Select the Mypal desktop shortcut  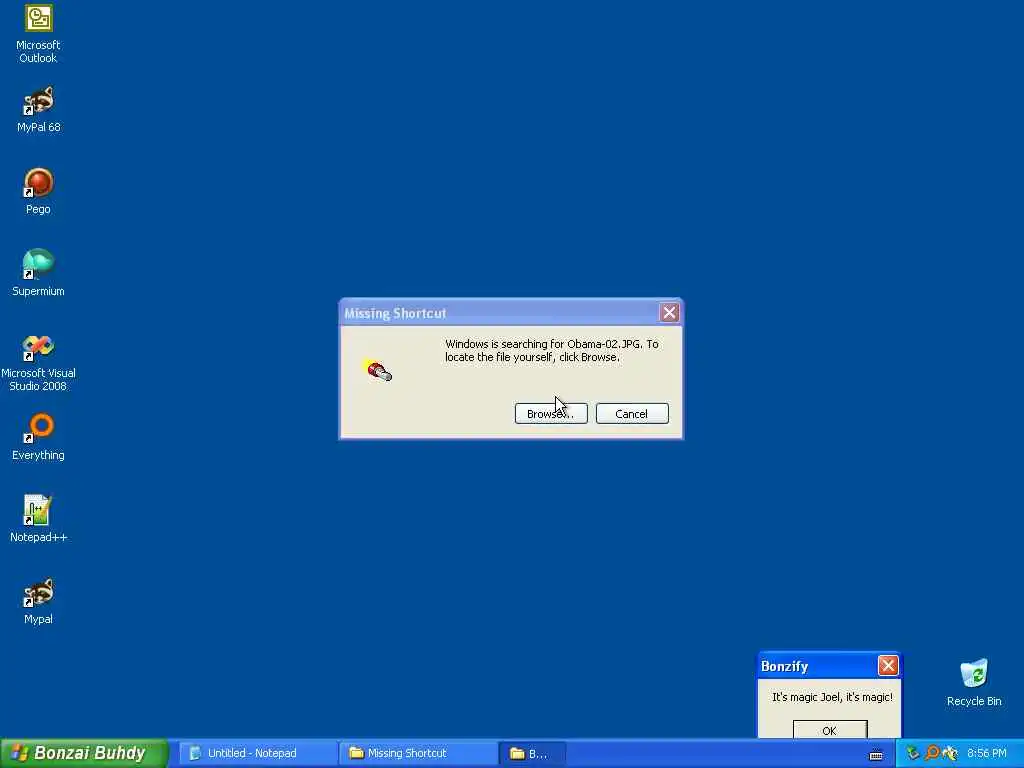point(39,601)
